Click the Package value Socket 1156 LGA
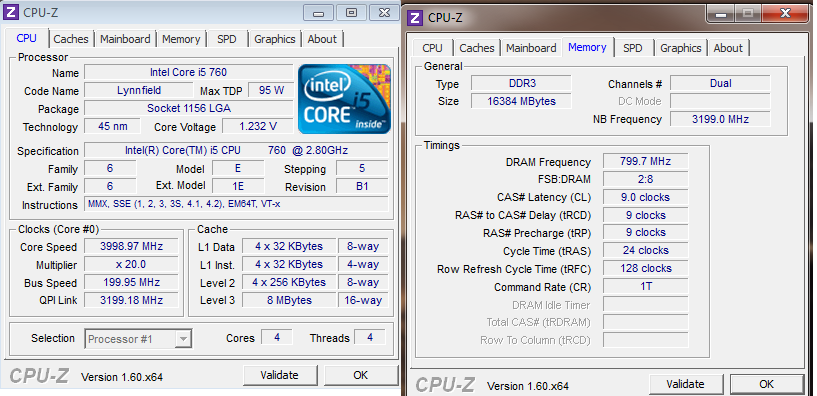 click(x=189, y=108)
